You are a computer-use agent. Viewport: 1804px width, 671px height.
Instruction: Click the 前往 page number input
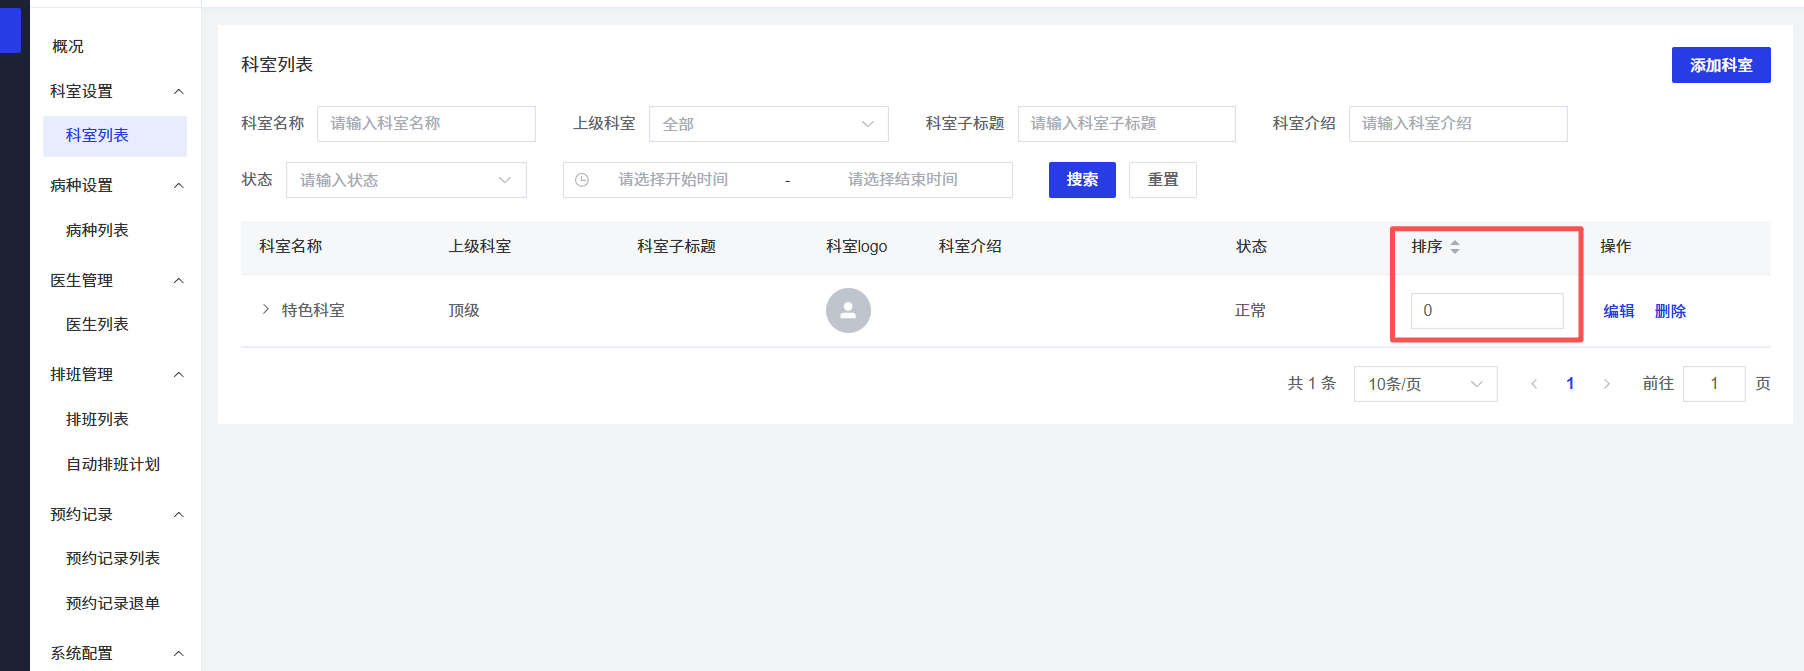1714,384
